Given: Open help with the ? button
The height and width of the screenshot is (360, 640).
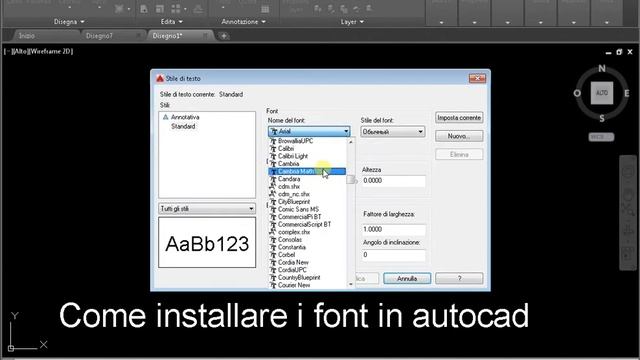Looking at the screenshot, I should [459, 278].
